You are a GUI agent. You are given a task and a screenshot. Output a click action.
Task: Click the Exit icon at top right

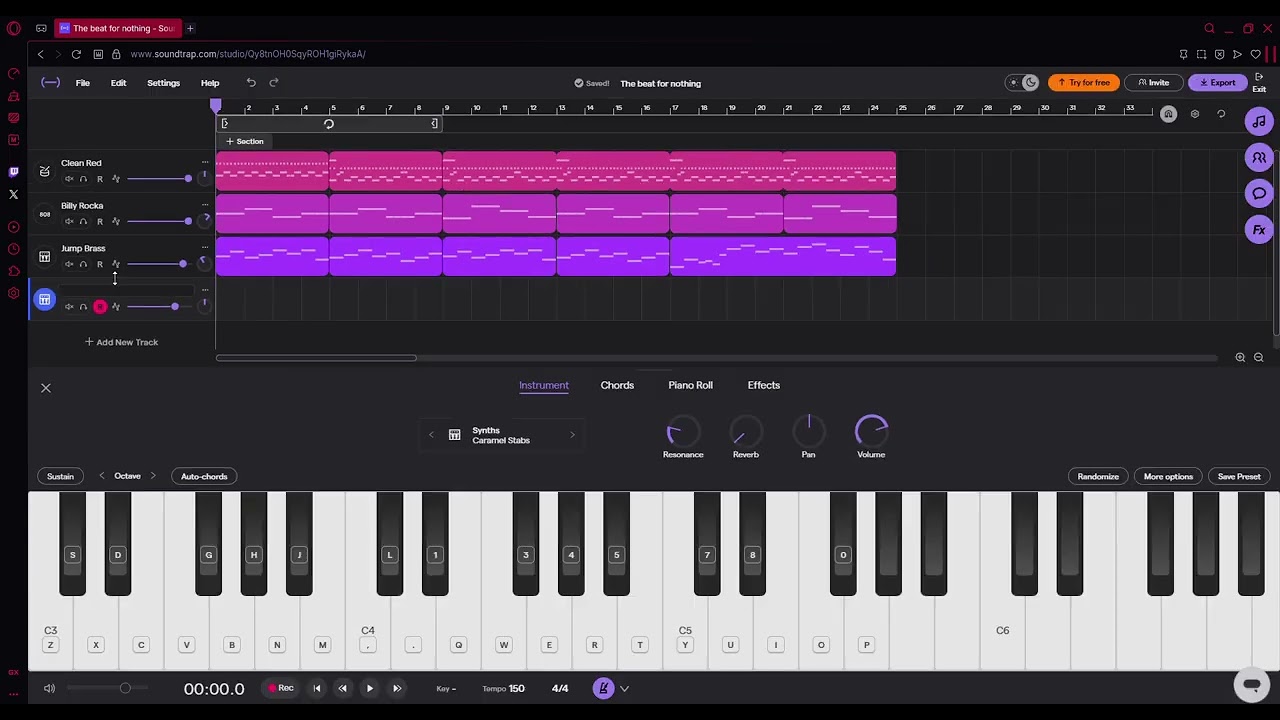[1259, 84]
